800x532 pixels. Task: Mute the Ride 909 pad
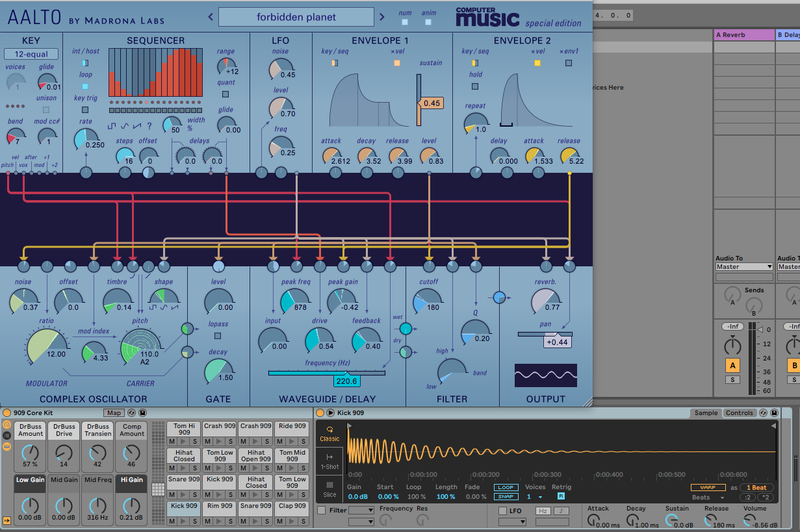point(280,441)
